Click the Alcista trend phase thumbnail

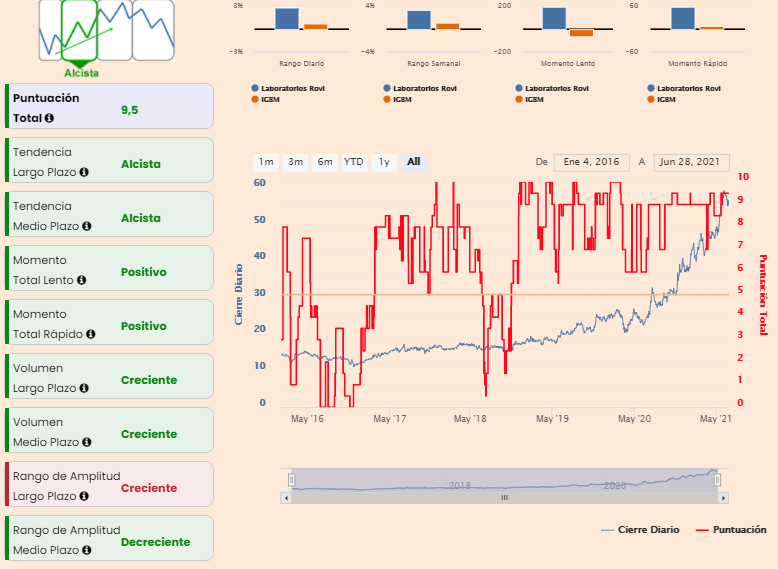point(79,30)
